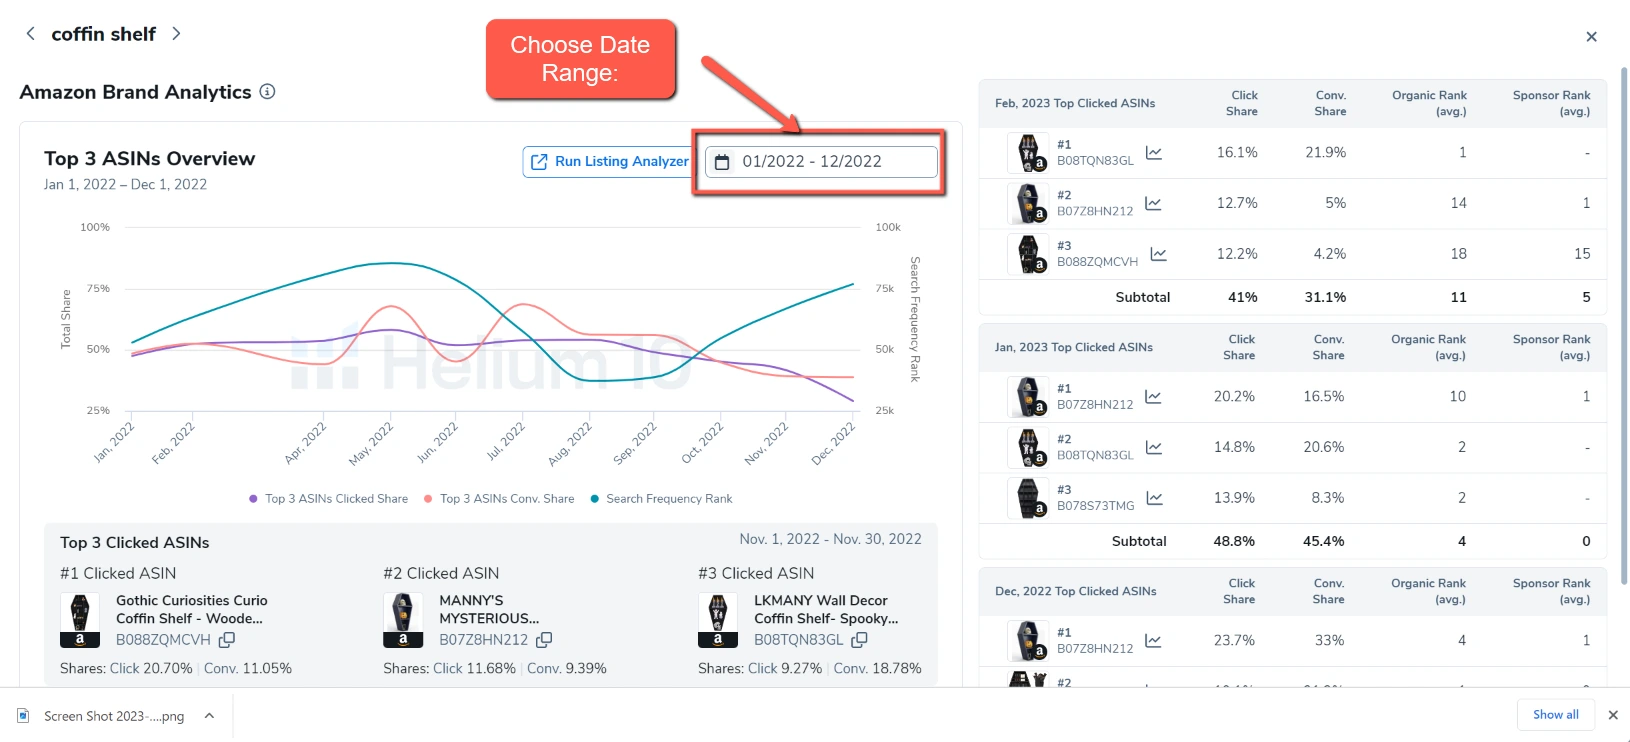Click the info icon beside Amazon Brand Analytics
This screenshot has width=1630, height=742.
pyautogui.click(x=267, y=92)
